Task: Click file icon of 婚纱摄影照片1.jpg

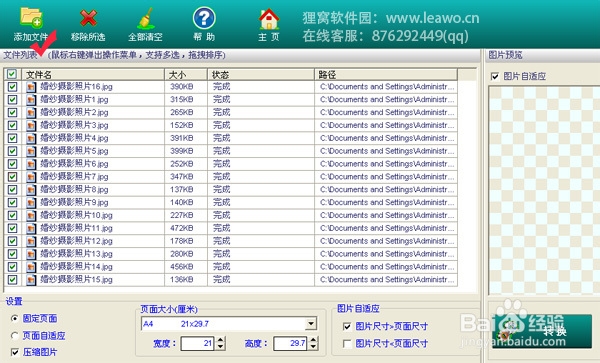Action: (31, 100)
